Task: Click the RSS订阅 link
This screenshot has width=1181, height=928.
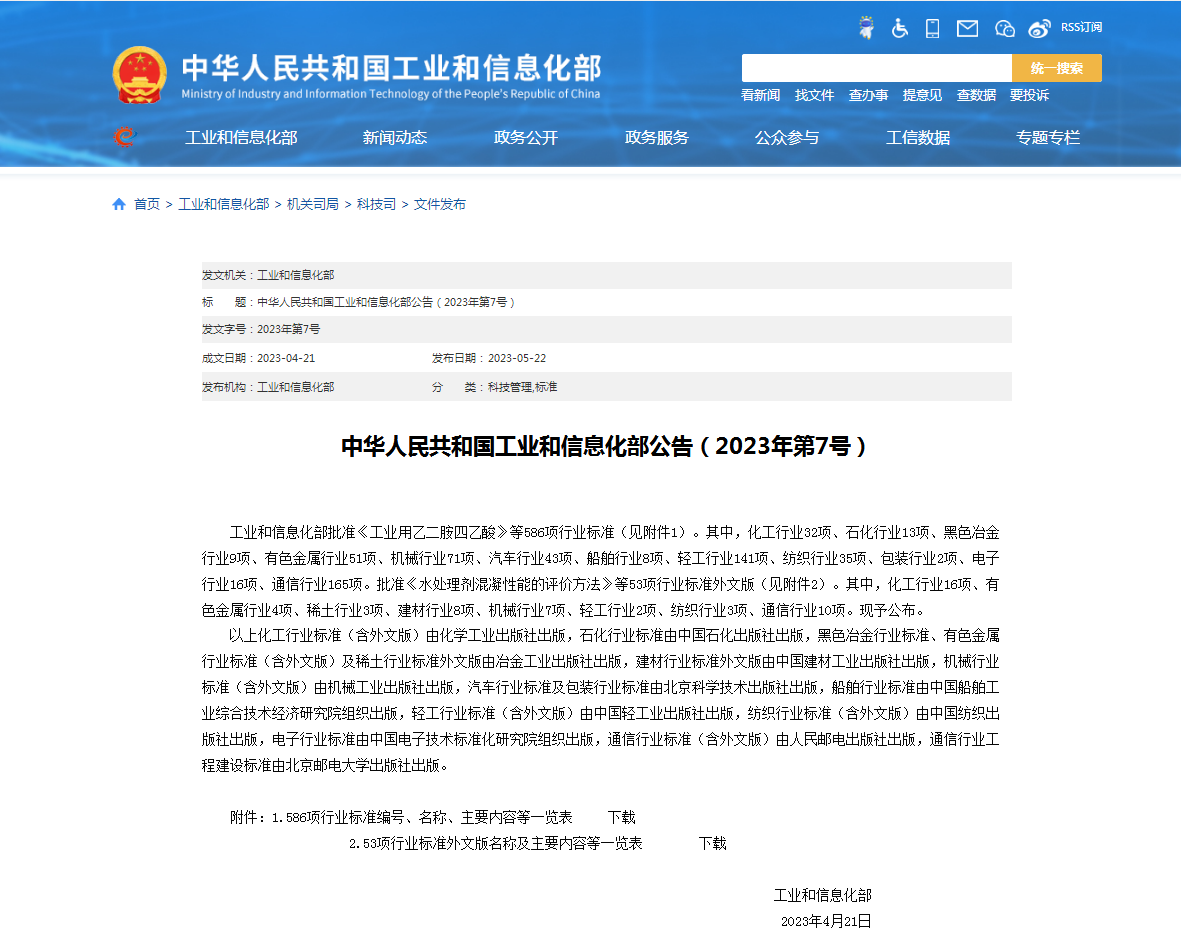Action: (x=1082, y=27)
